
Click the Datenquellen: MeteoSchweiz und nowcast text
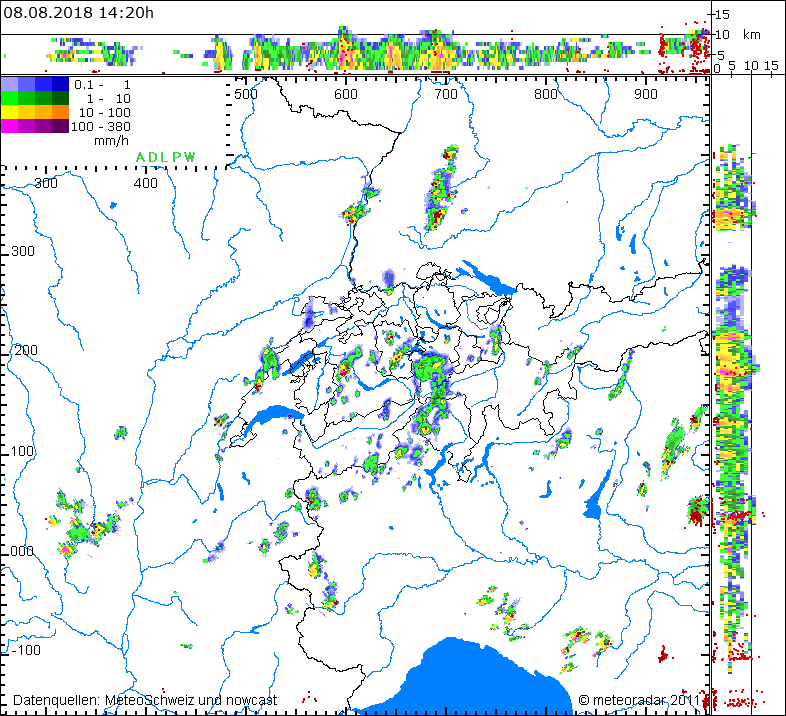click(x=145, y=700)
